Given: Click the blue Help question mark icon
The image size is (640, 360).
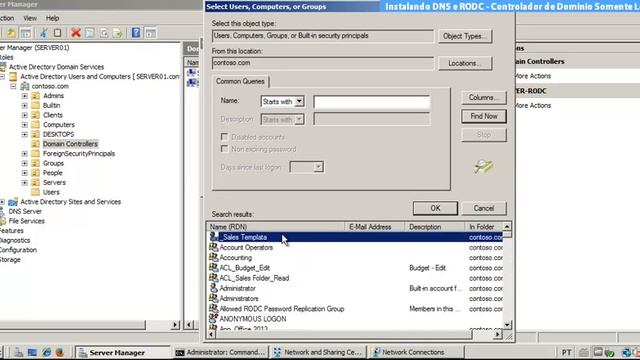Looking at the screenshot, I should [x=136, y=33].
